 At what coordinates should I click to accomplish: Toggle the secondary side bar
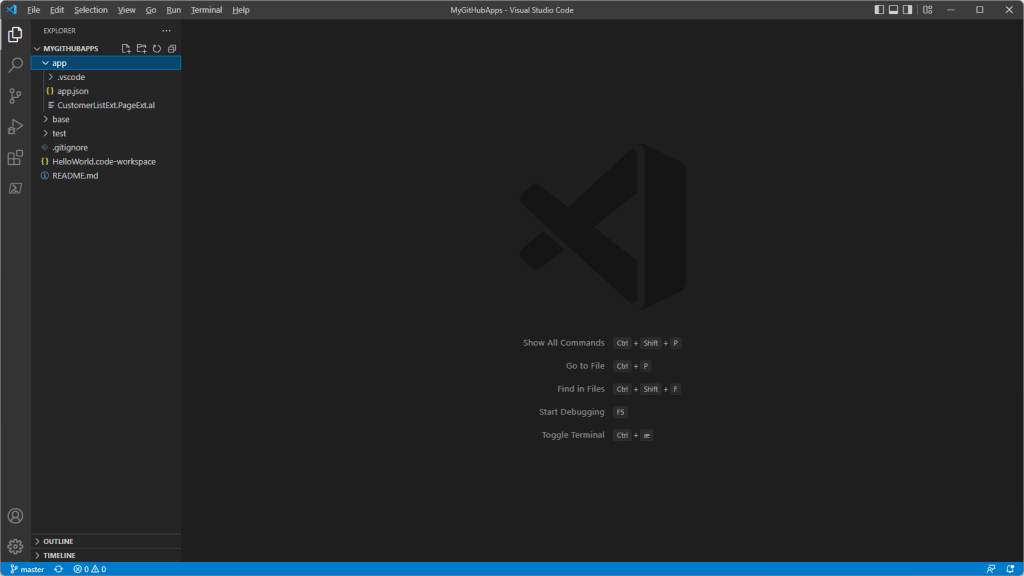point(908,10)
